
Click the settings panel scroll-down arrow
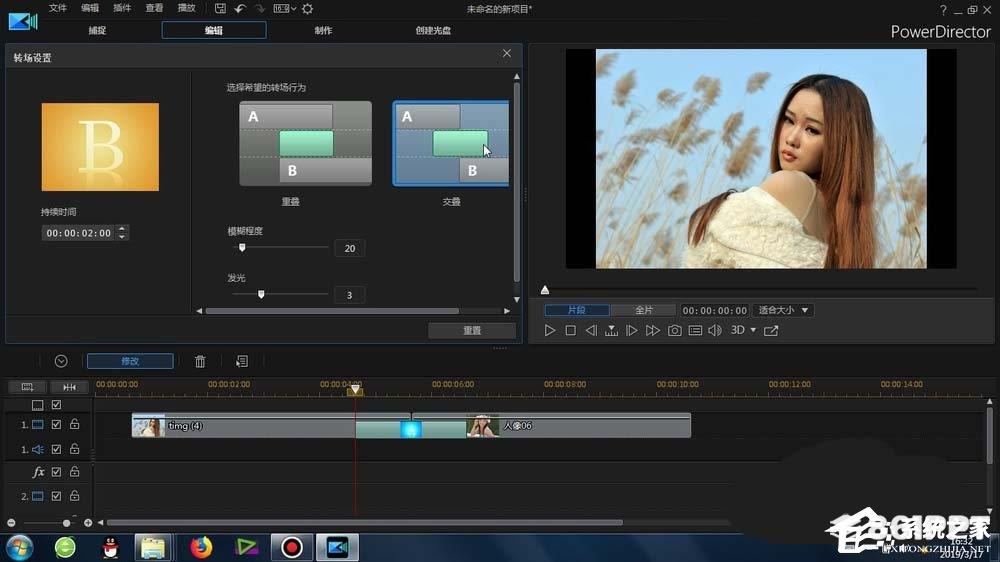coord(517,299)
